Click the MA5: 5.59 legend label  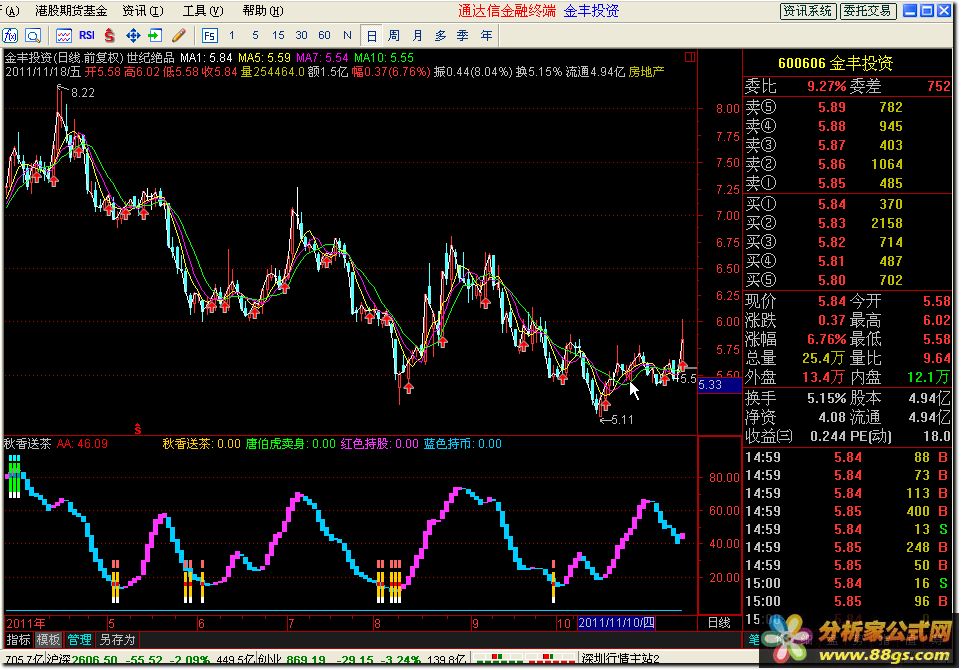coord(264,58)
